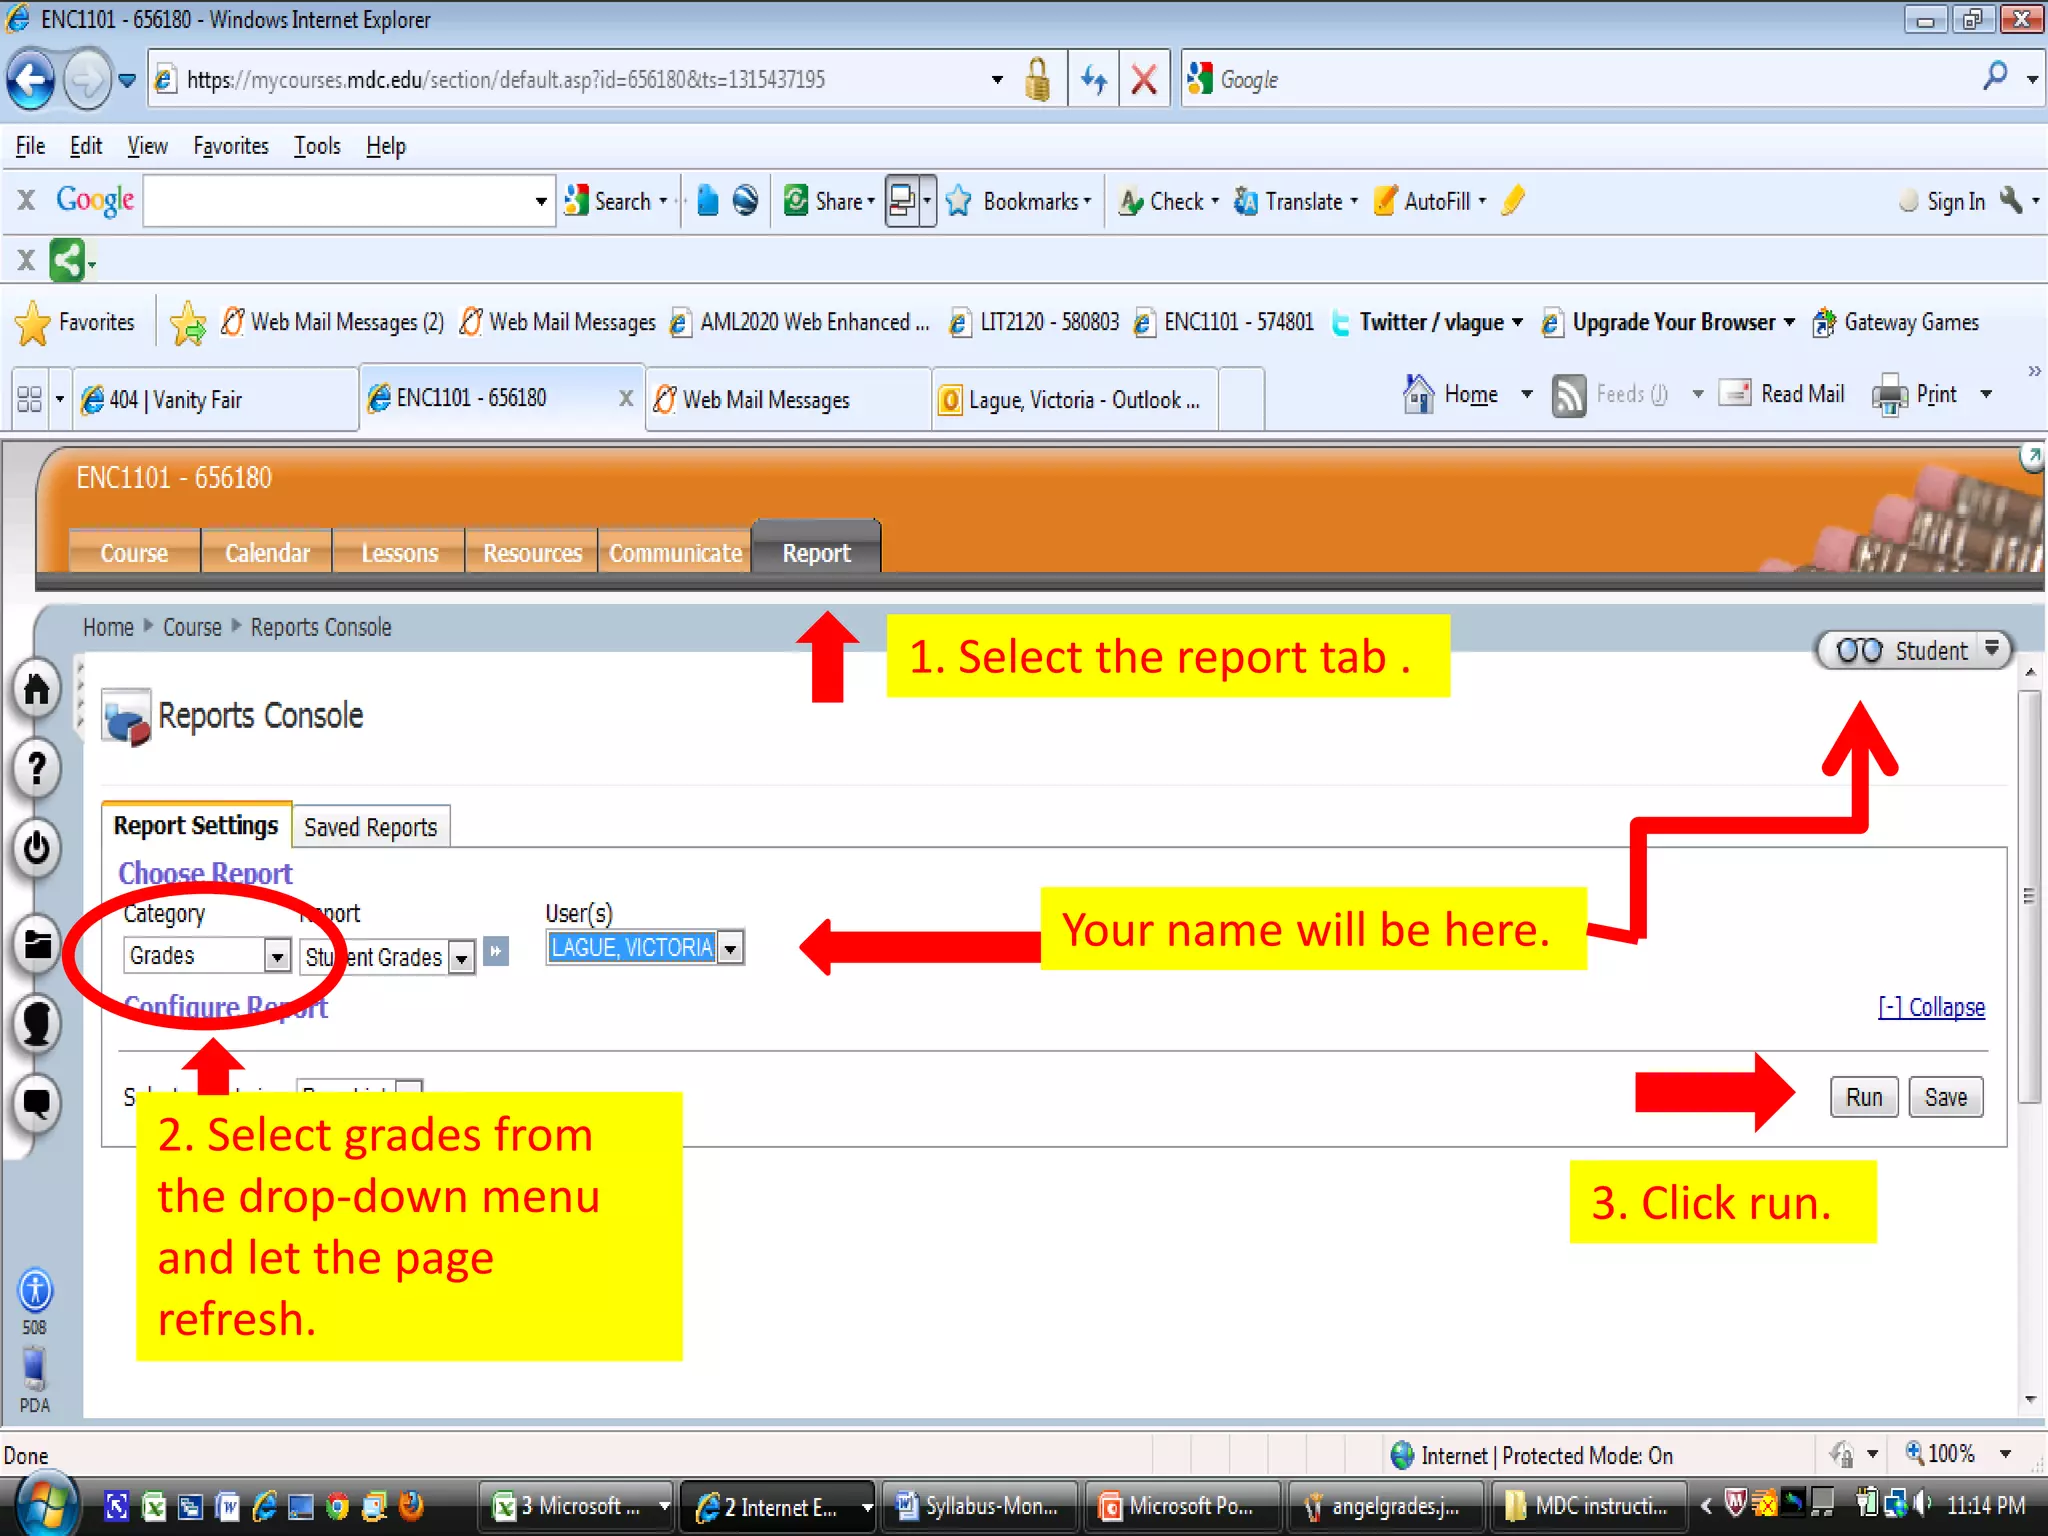Screen dimensions: 2048x1536
Task: Switch to the Lessons tab
Action: tap(399, 552)
